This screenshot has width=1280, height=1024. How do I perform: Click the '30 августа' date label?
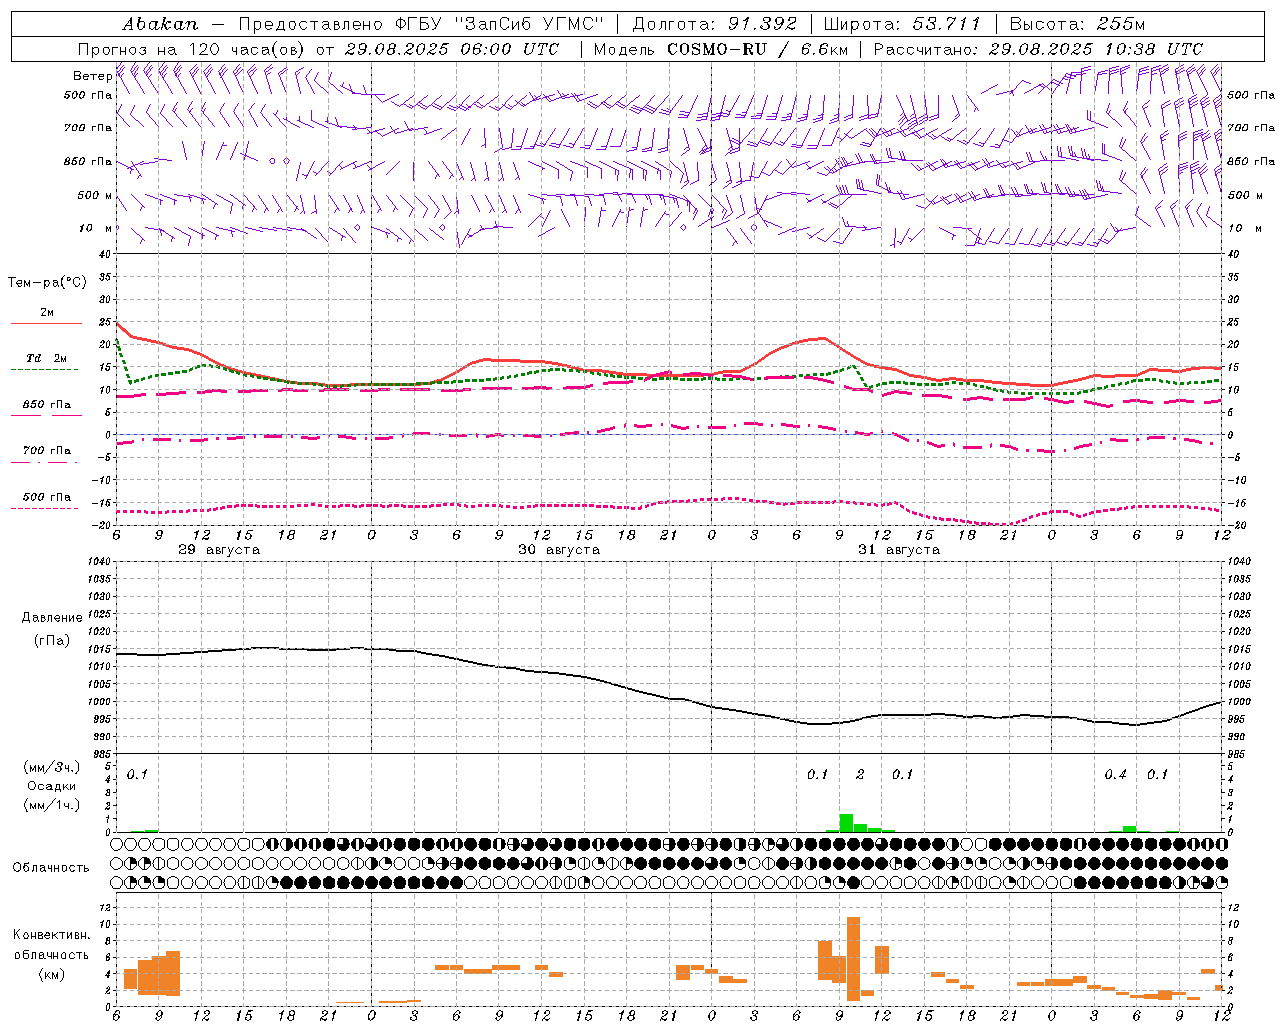[x=559, y=550]
